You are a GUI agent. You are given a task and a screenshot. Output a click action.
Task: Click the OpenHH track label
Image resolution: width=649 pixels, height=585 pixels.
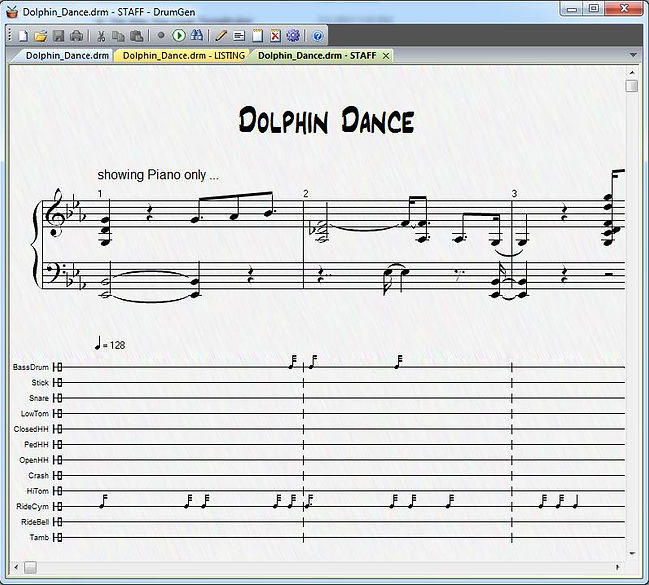click(34, 460)
